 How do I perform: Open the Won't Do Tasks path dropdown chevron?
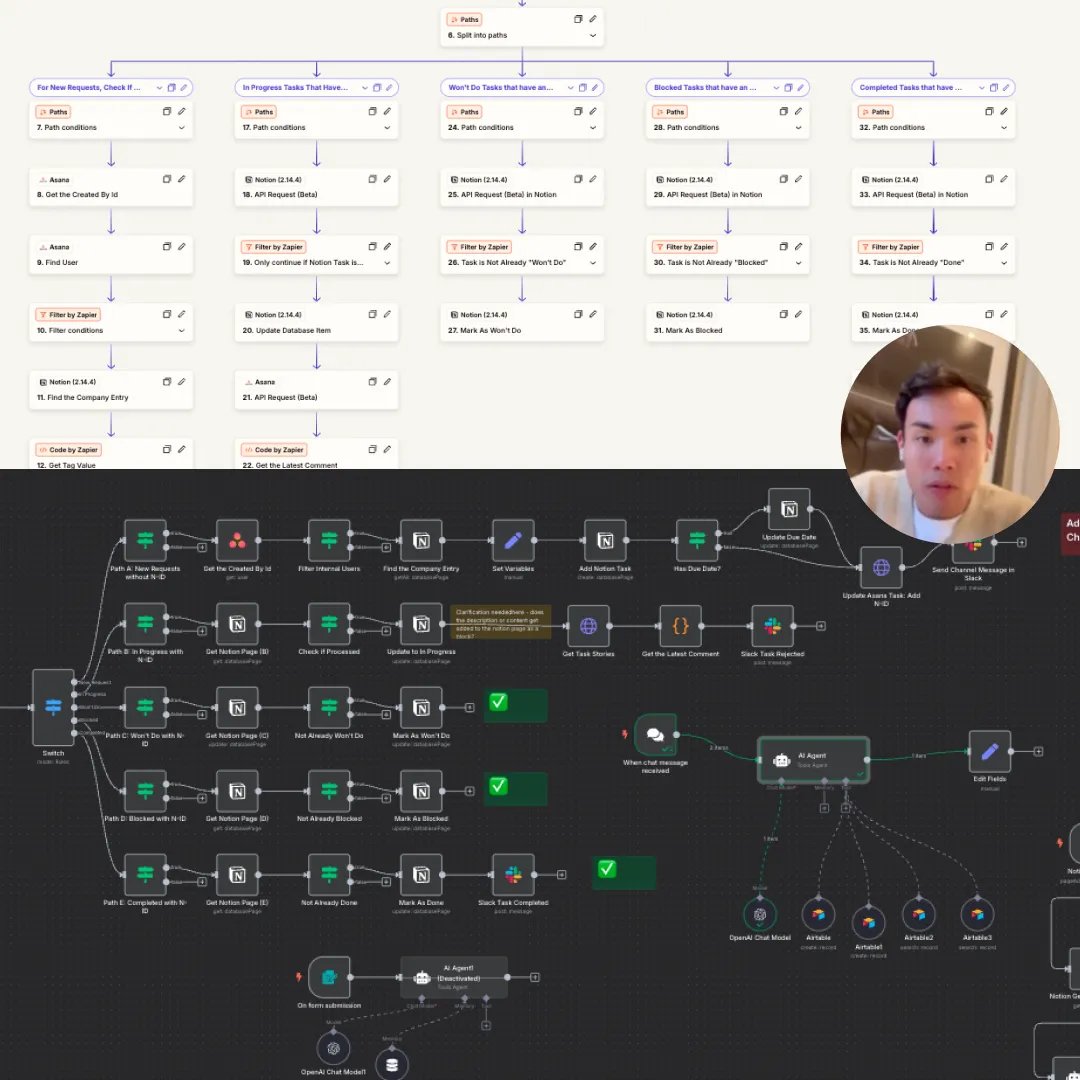tap(570, 87)
